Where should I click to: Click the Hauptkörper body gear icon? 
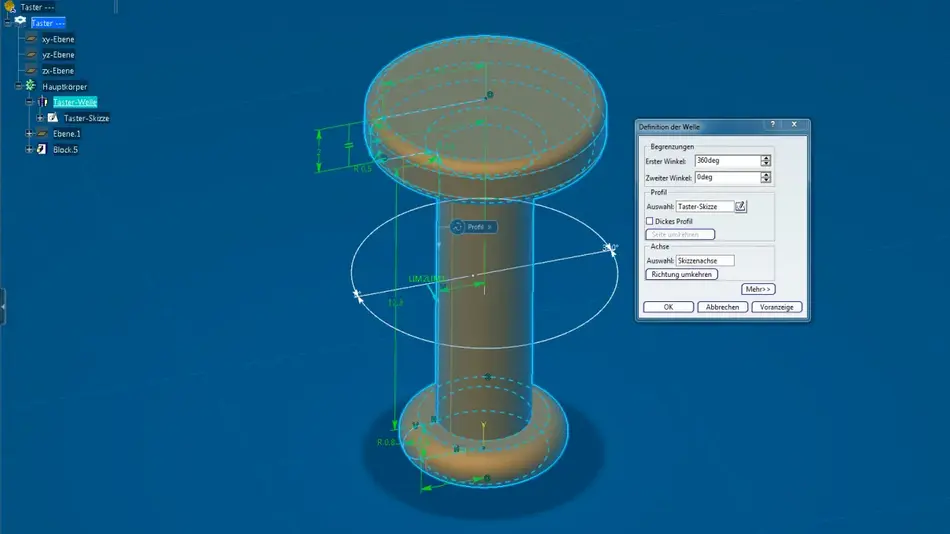coord(30,87)
